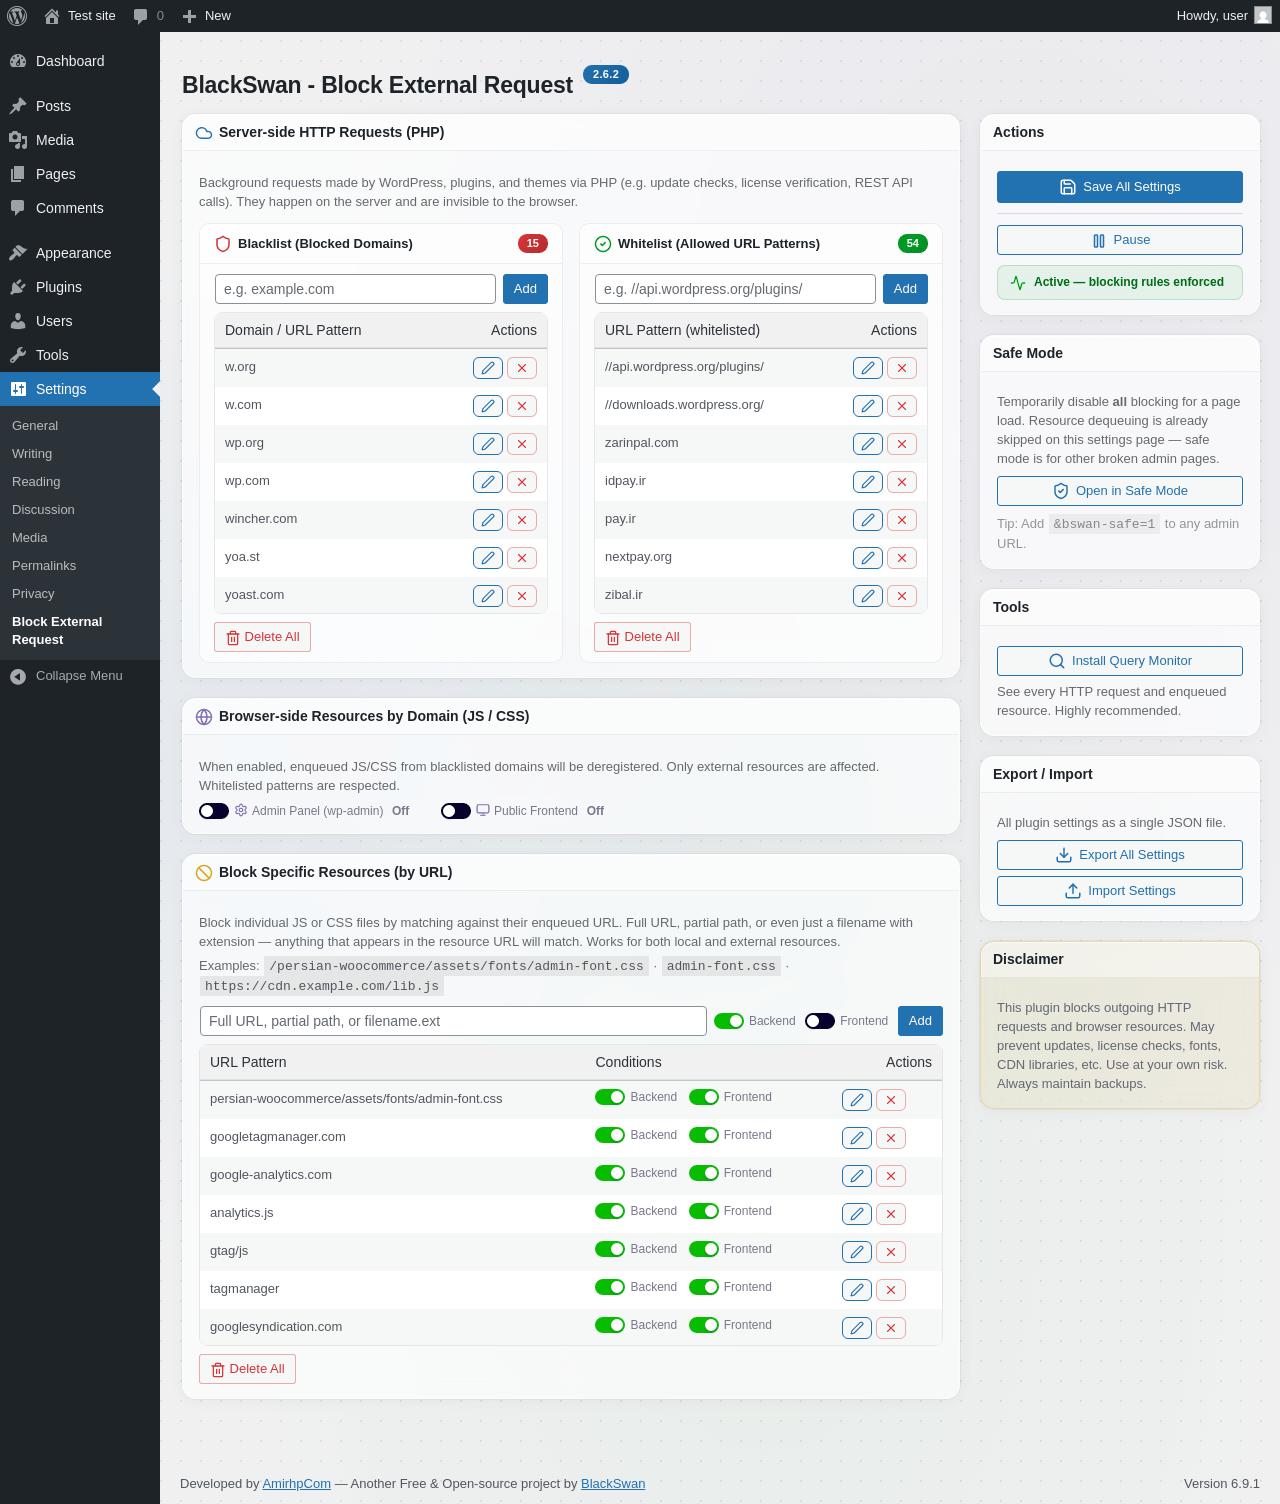Delete All blacklisted domains
1280x1504 pixels.
coord(262,637)
